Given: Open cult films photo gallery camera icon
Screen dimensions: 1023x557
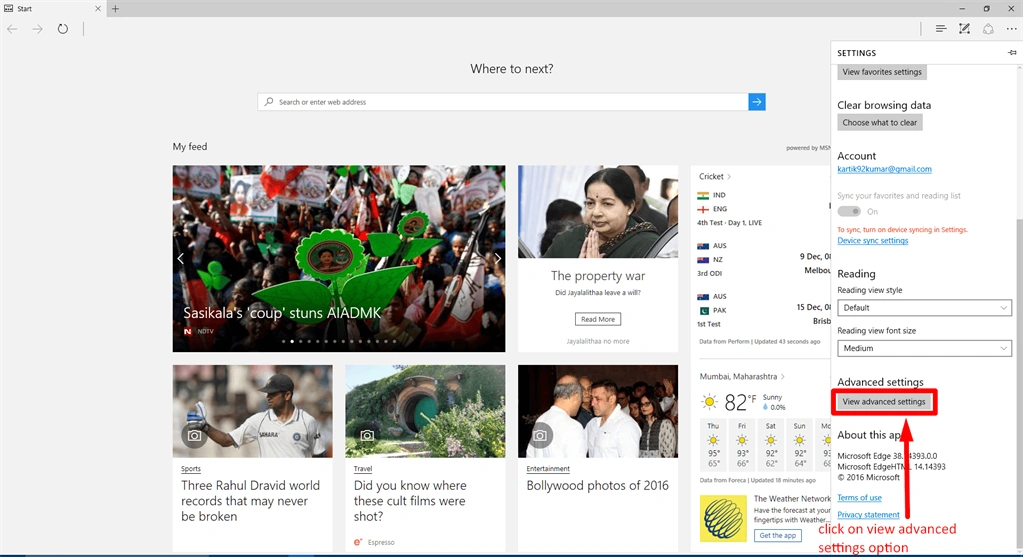Looking at the screenshot, I should click(x=367, y=435).
